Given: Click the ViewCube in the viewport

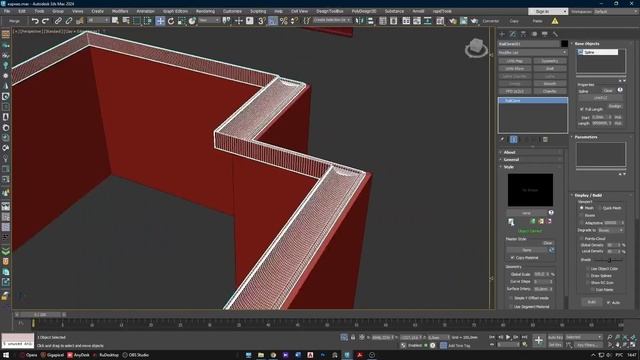Looking at the screenshot, I should [476, 47].
